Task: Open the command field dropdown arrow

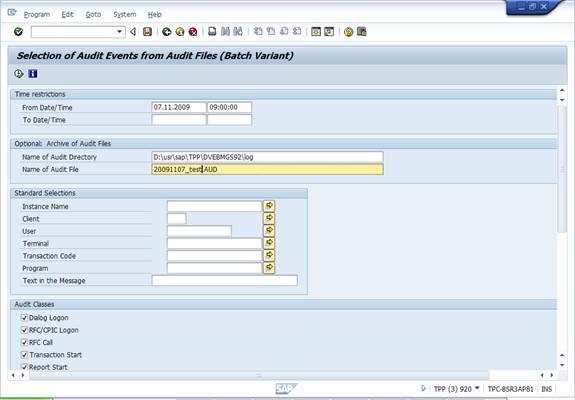Action: tap(119, 32)
